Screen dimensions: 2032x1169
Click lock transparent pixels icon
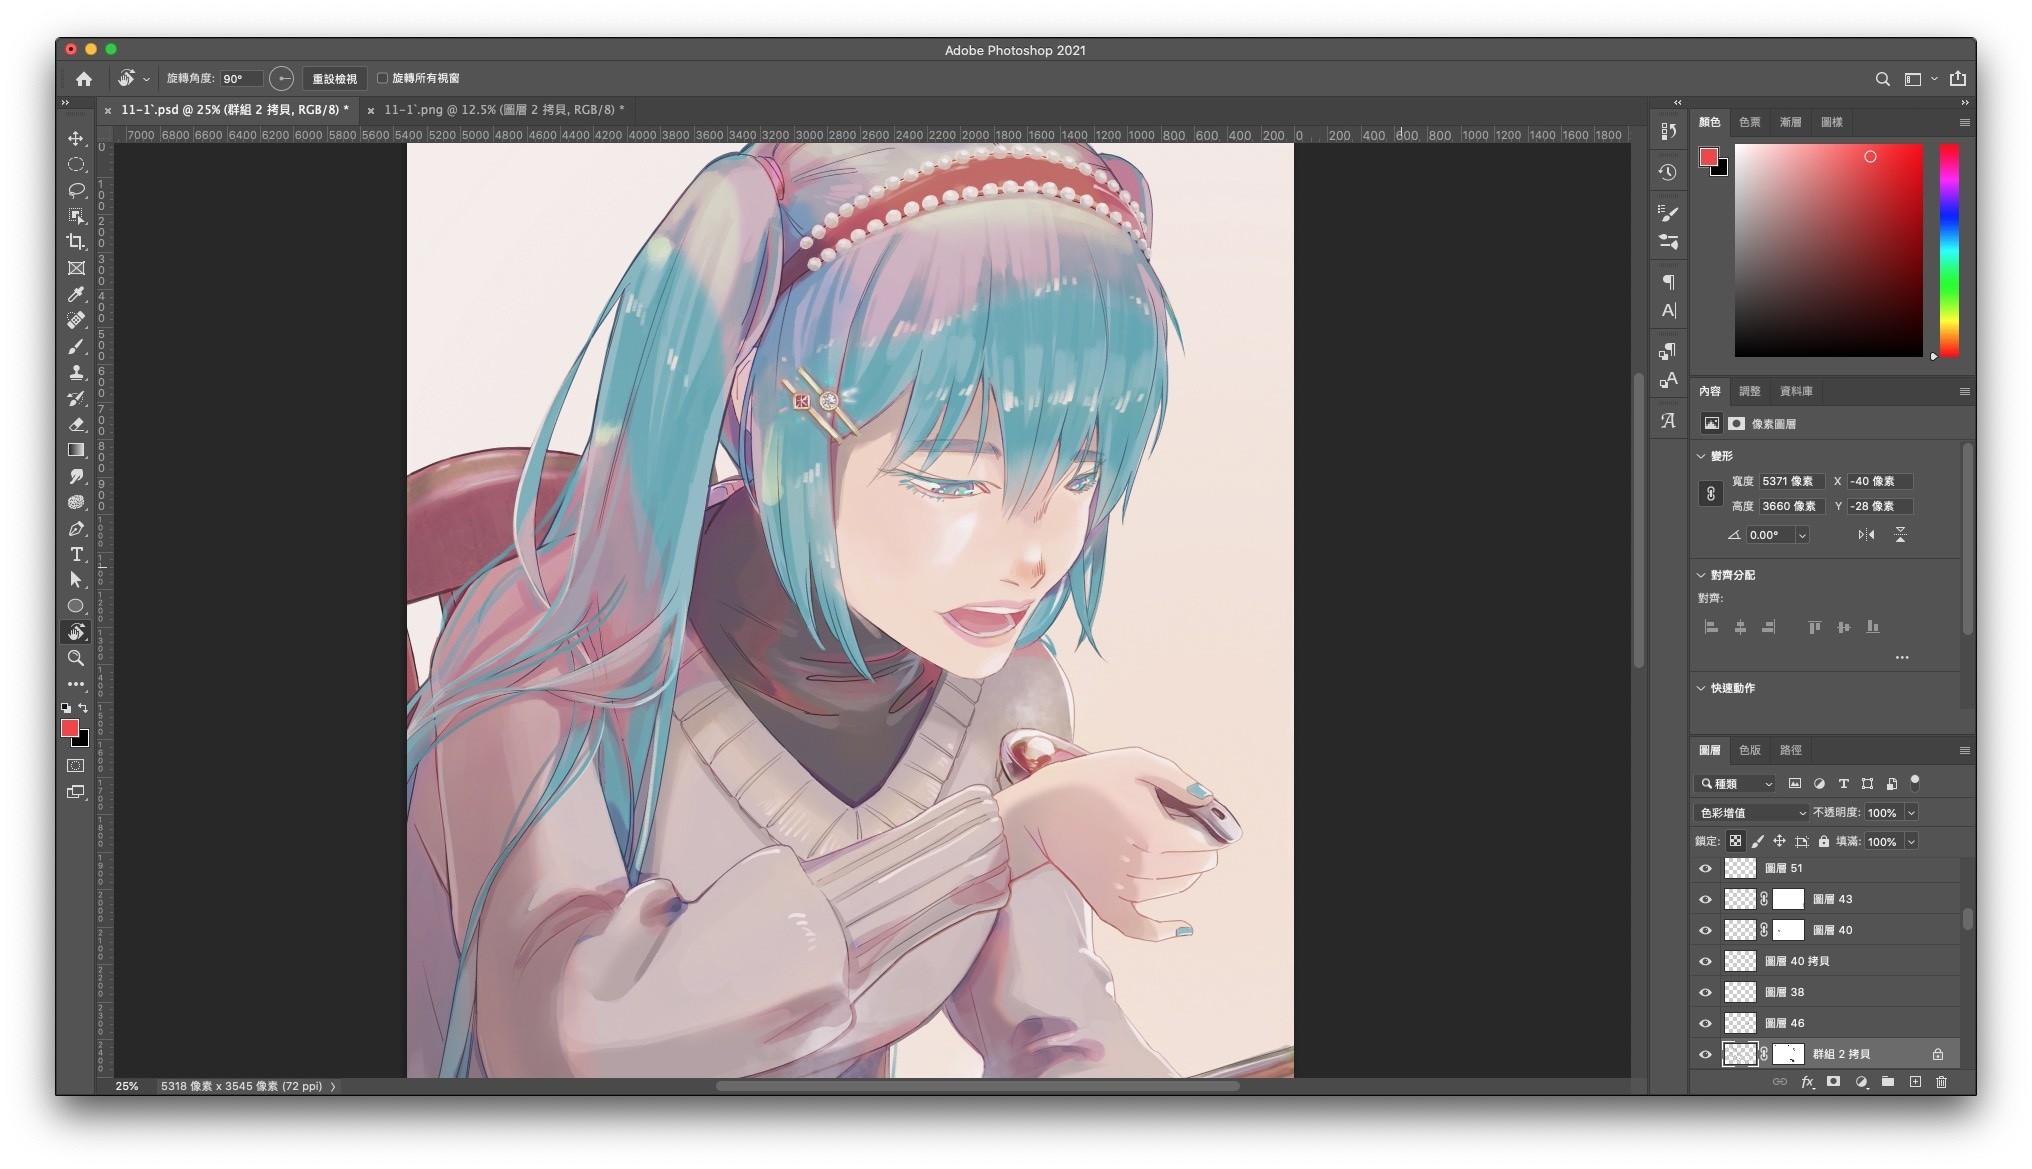tap(1735, 841)
